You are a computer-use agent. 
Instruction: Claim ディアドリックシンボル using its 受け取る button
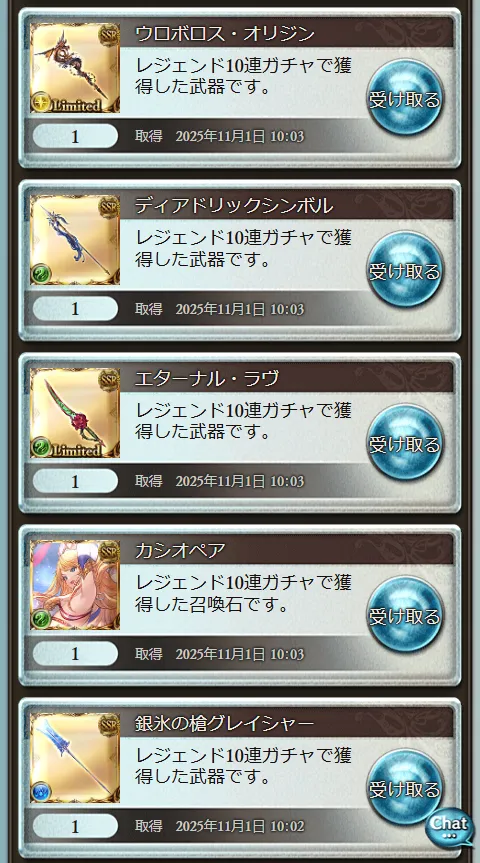(405, 270)
